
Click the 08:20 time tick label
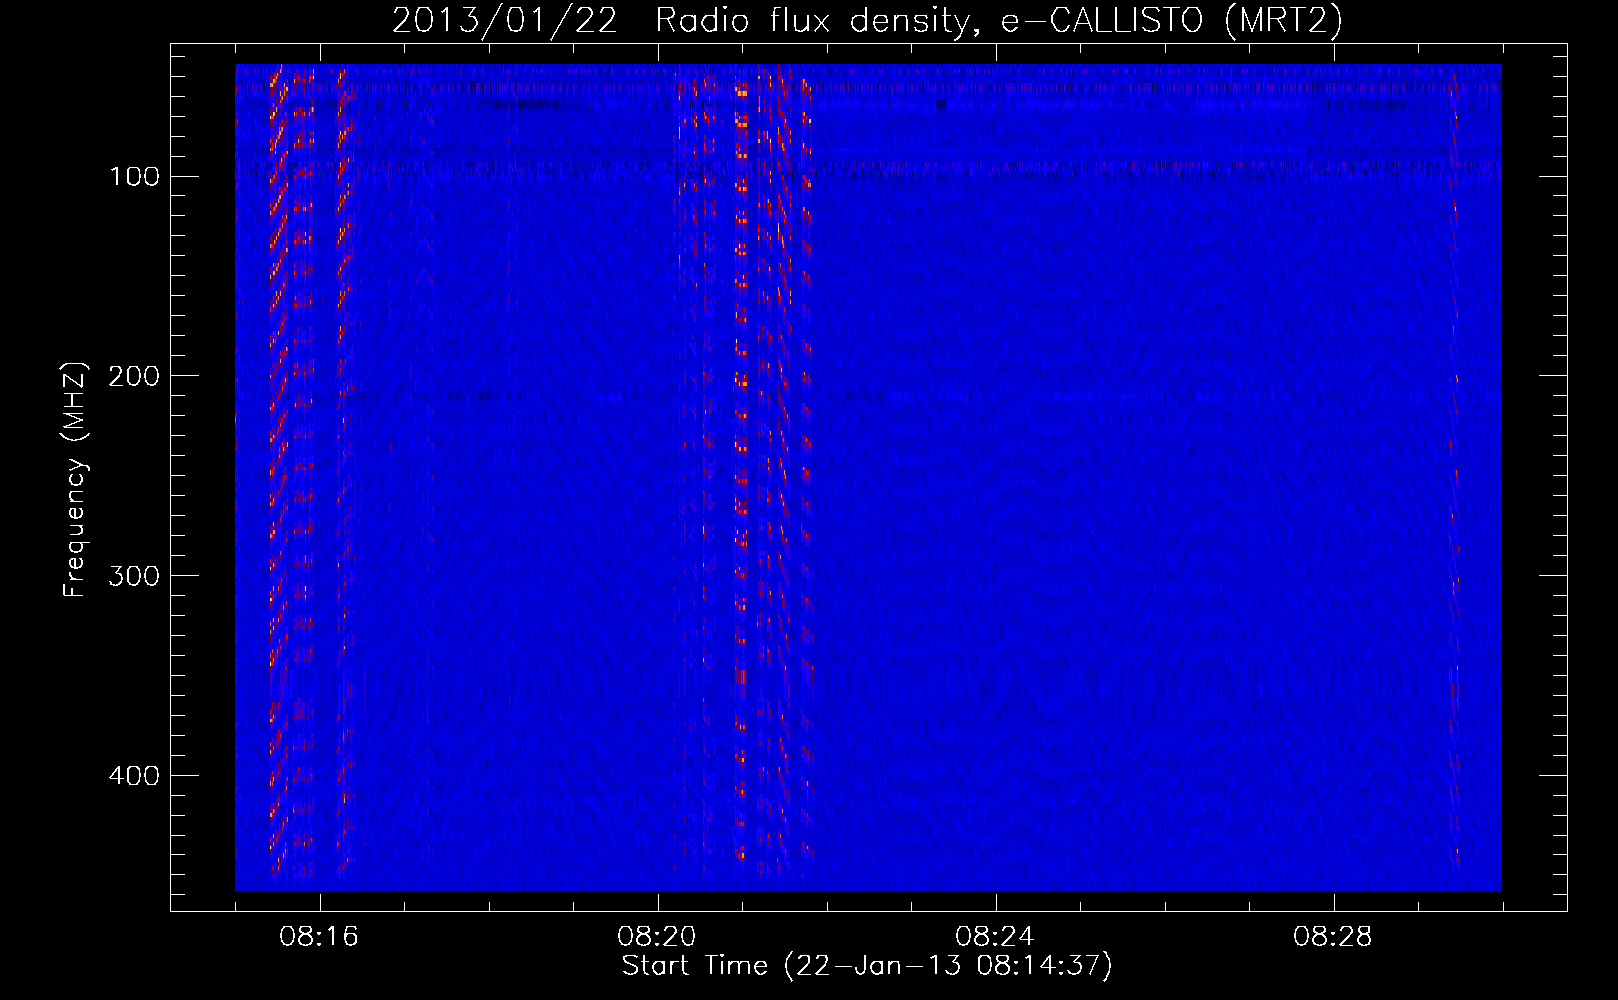657,937
